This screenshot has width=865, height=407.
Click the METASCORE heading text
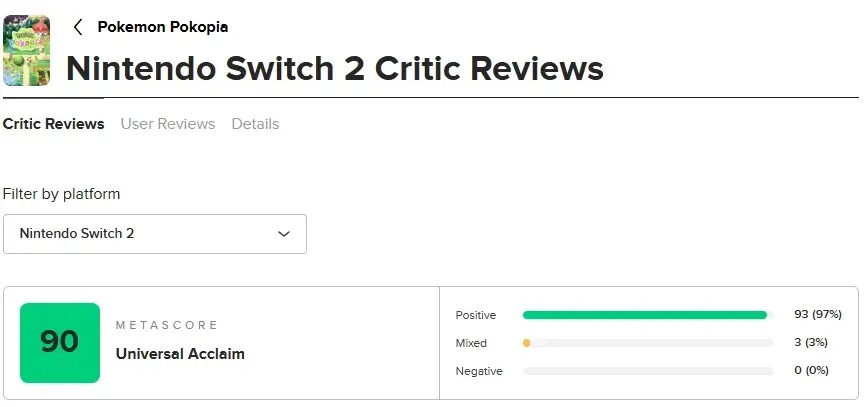pyautogui.click(x=167, y=325)
